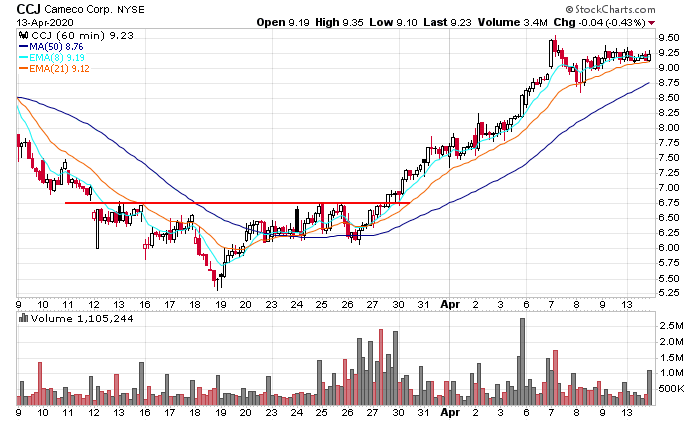Click the 6.00 price axis label
The height and width of the screenshot is (421, 700).
point(669,248)
